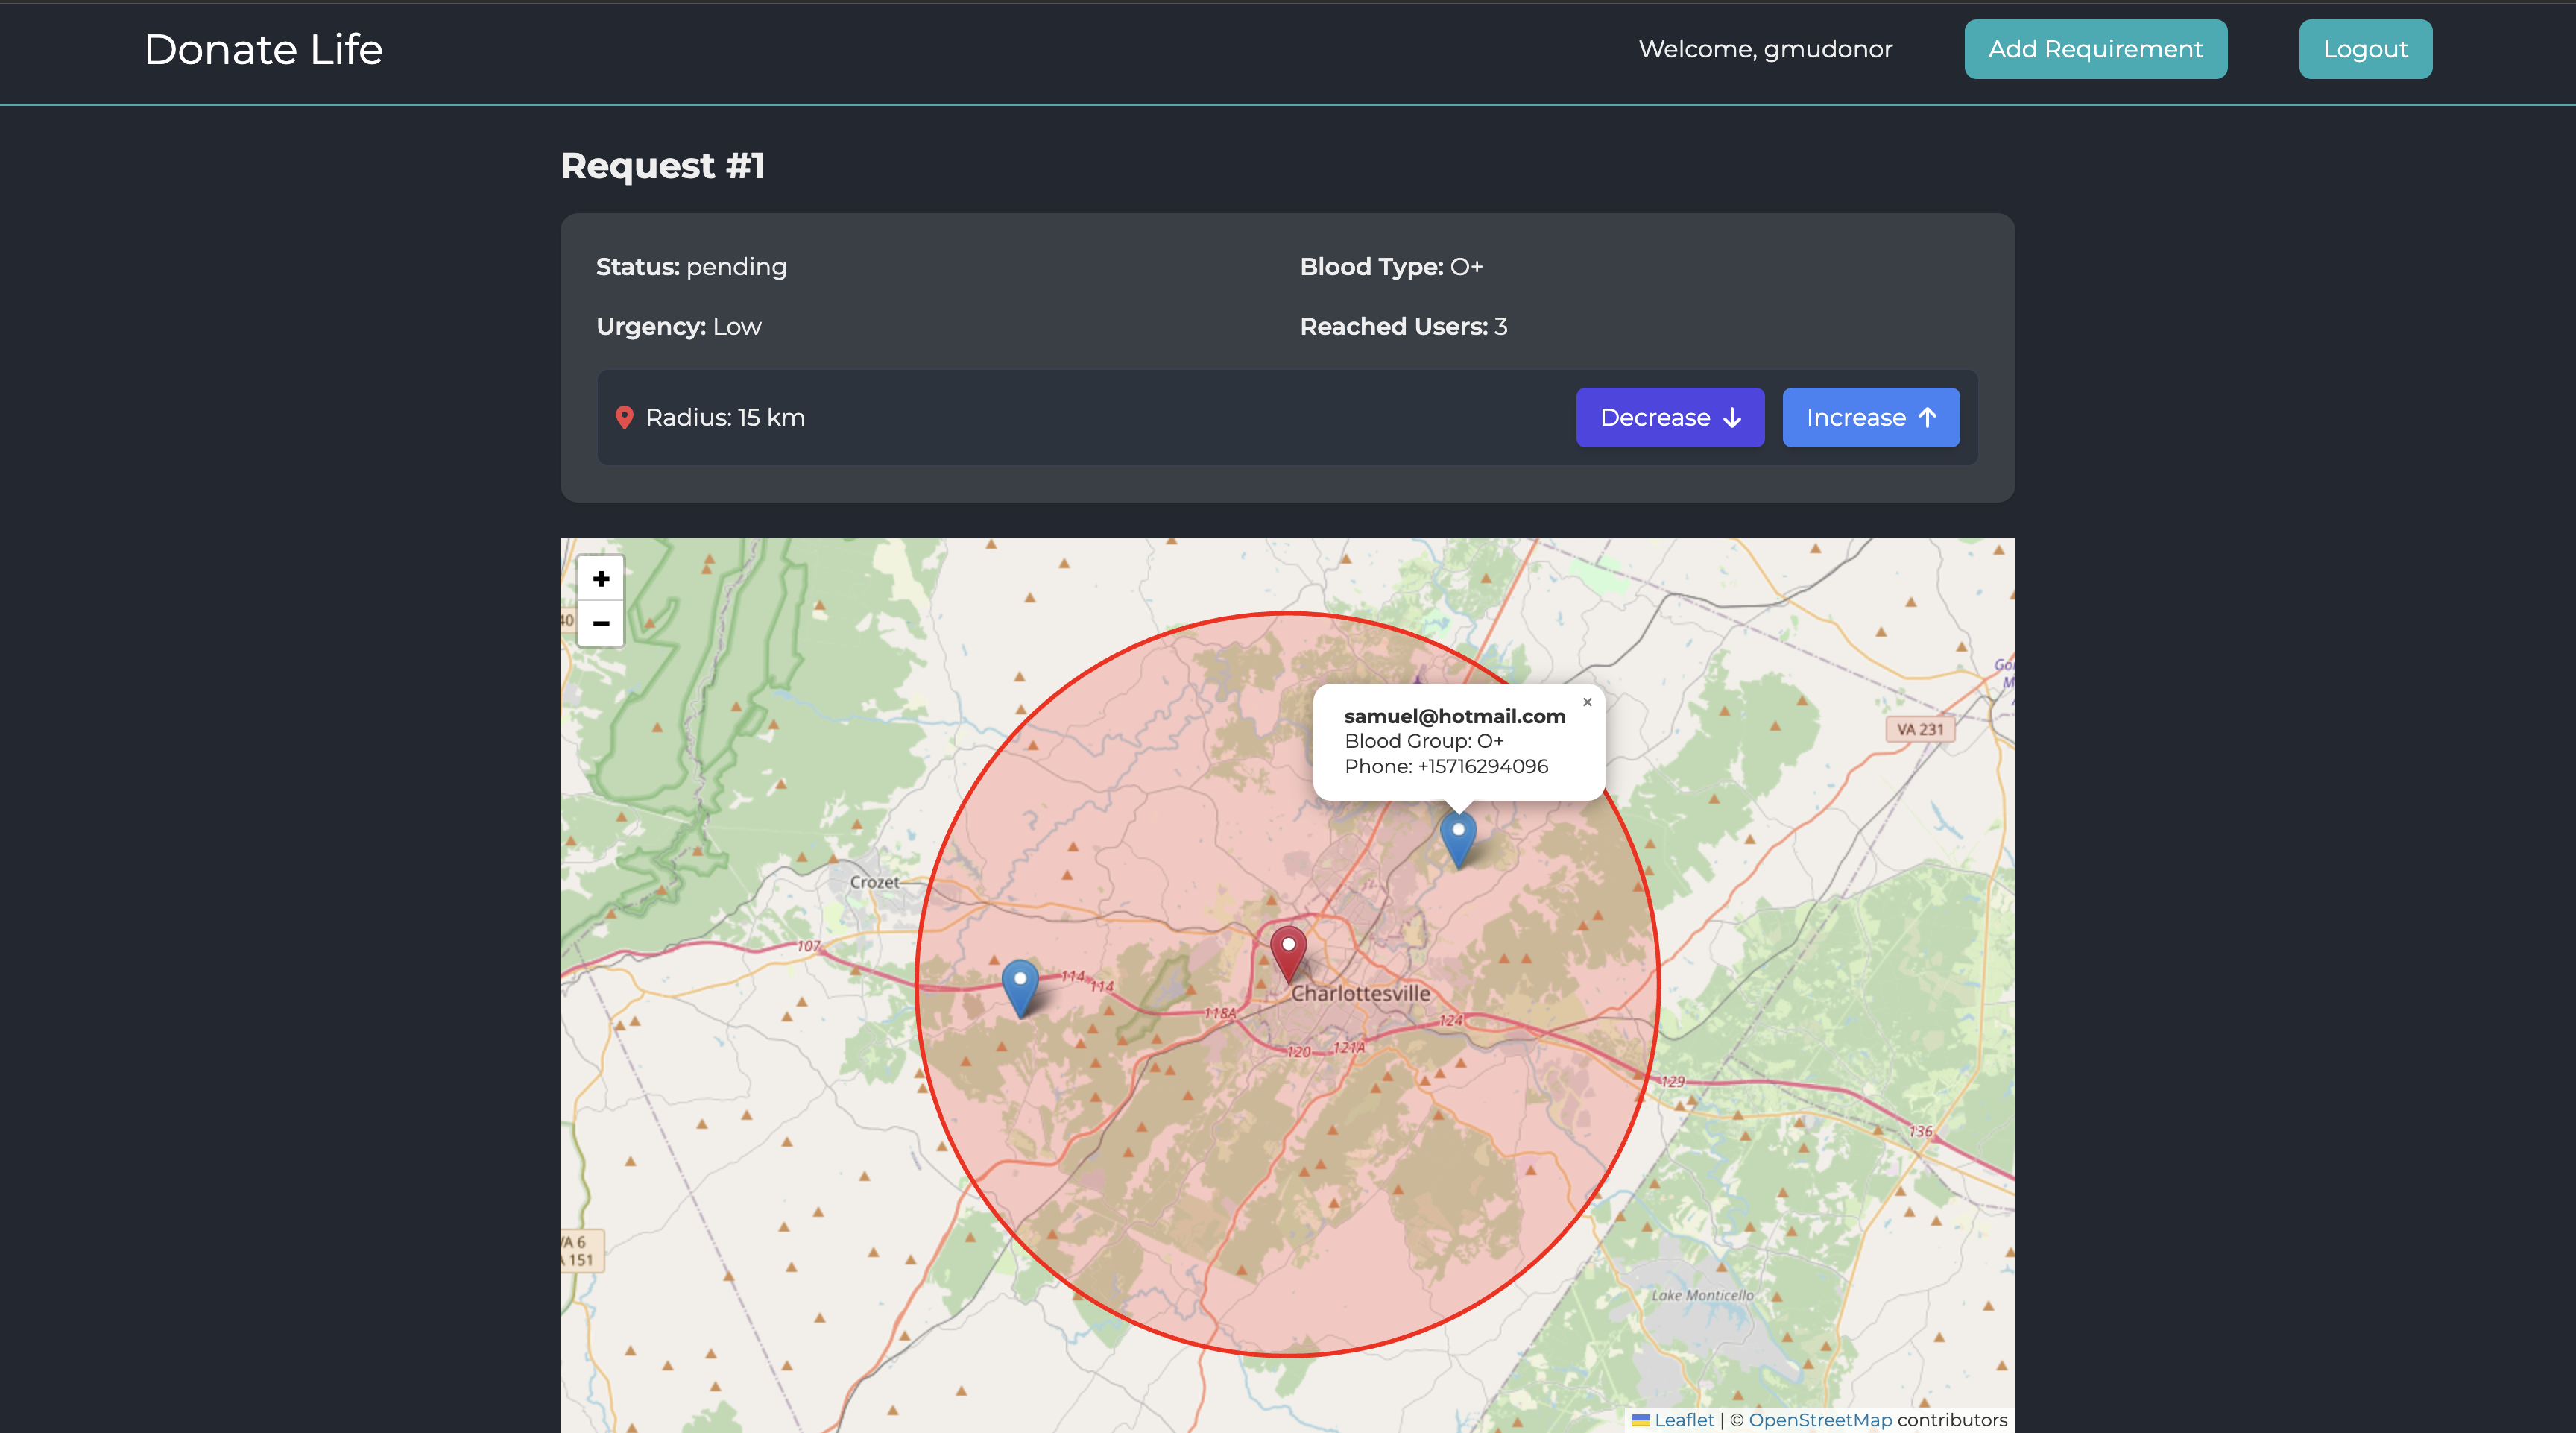Click the Crozet town label on the map
2576x1433 pixels.
point(874,882)
